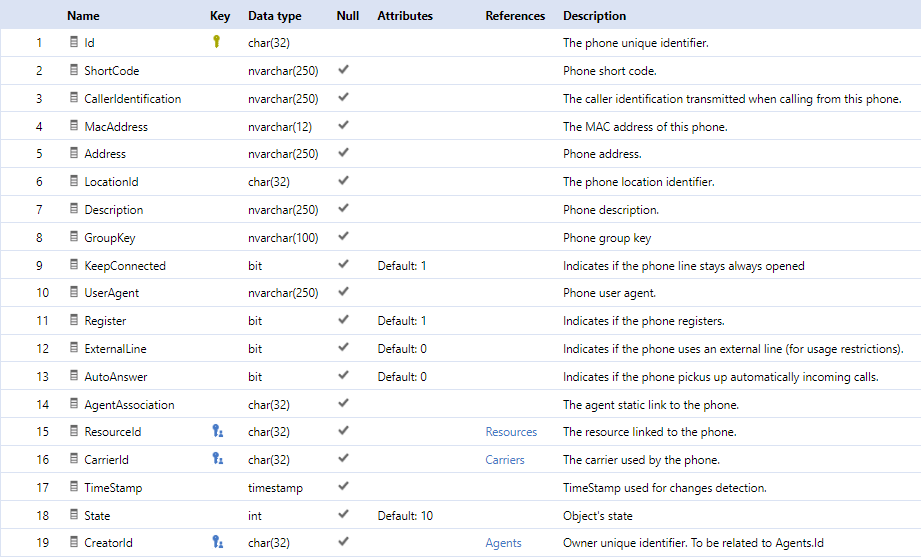Select the AgentAssociation column name

coord(129,405)
